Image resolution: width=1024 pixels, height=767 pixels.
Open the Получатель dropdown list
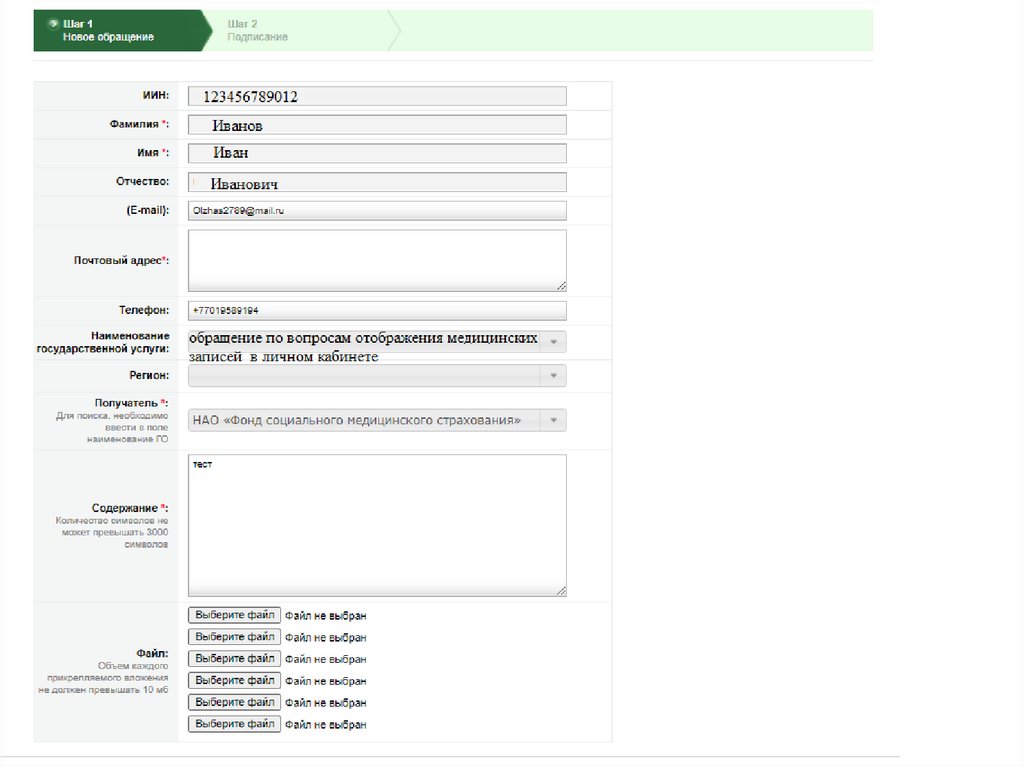377,420
